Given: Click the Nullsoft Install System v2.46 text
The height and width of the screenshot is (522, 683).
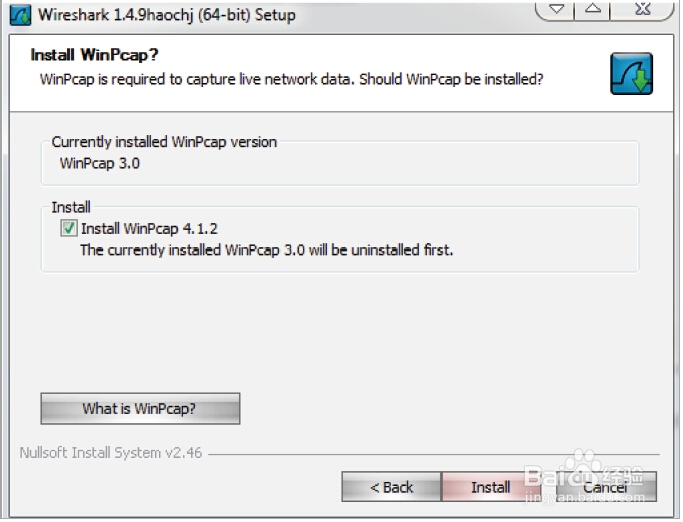Looking at the screenshot, I should (111, 453).
